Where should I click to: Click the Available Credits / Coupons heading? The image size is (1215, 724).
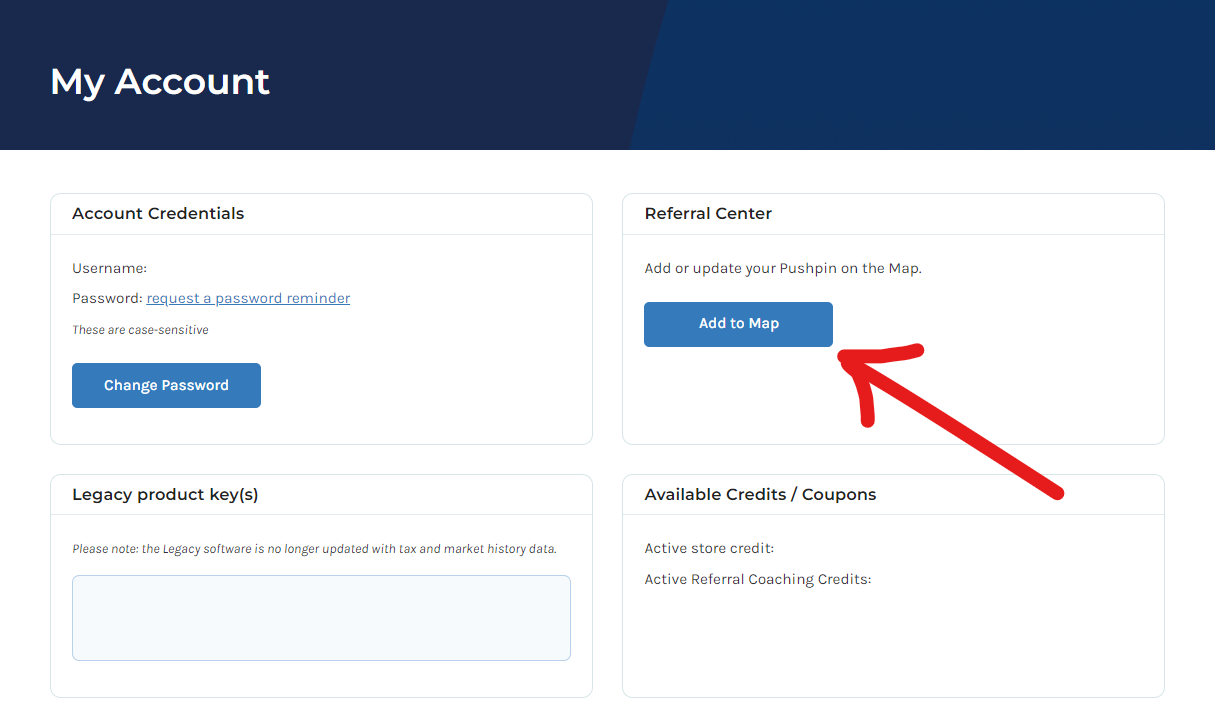(x=760, y=494)
